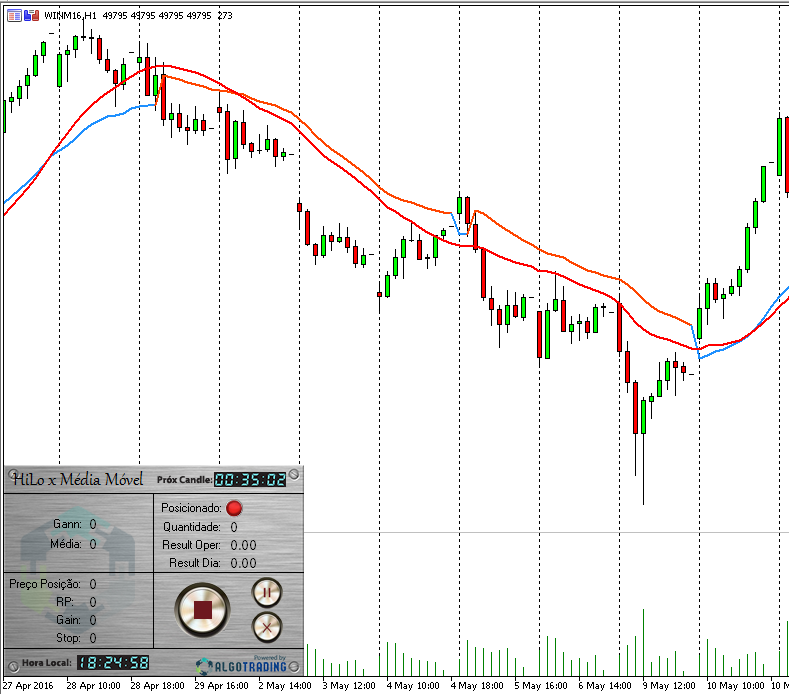
Task: Click the Quantidade value in the panel
Action: click(x=234, y=527)
